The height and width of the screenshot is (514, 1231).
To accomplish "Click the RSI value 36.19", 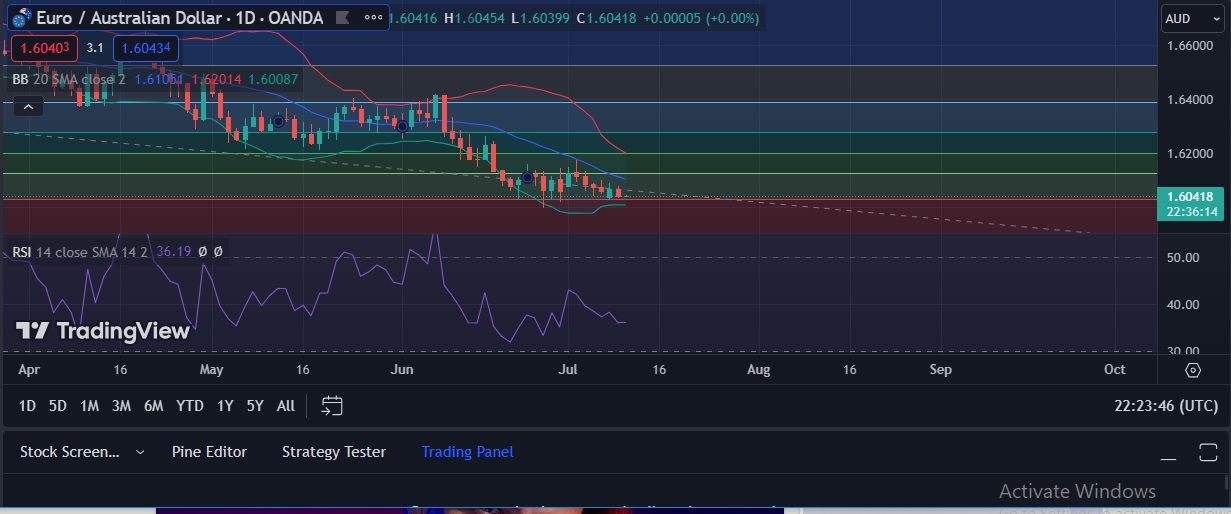I will click(x=174, y=251).
